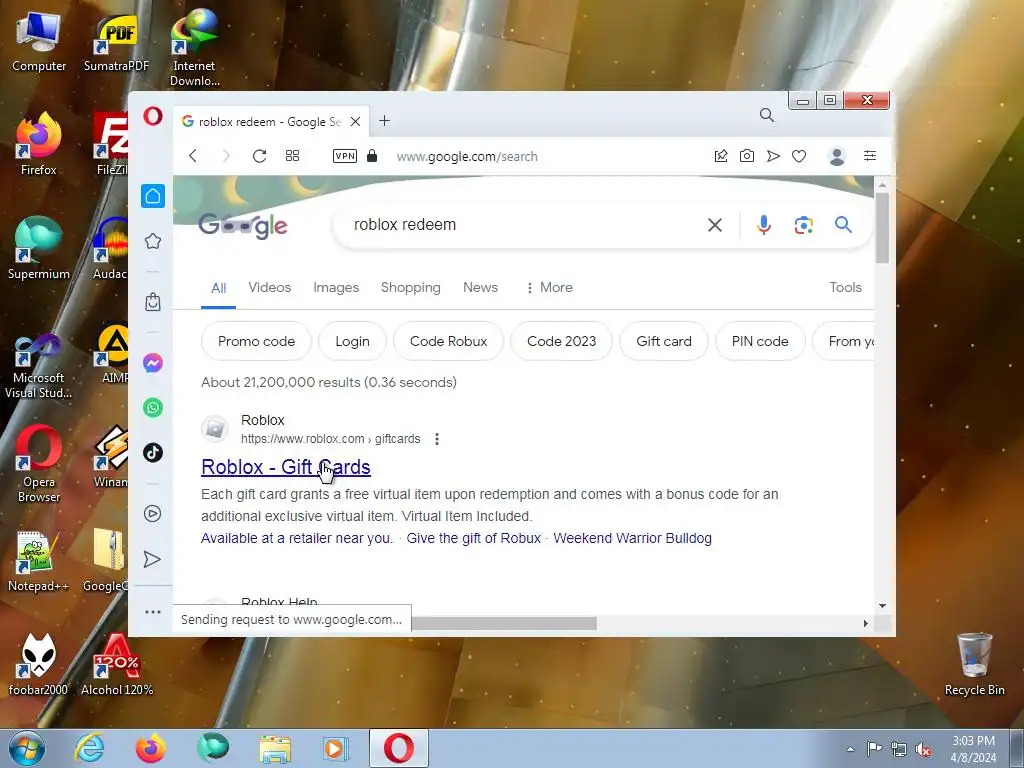Add page to bookmarks with the heart icon
This screenshot has width=1024, height=768.
coord(799,156)
